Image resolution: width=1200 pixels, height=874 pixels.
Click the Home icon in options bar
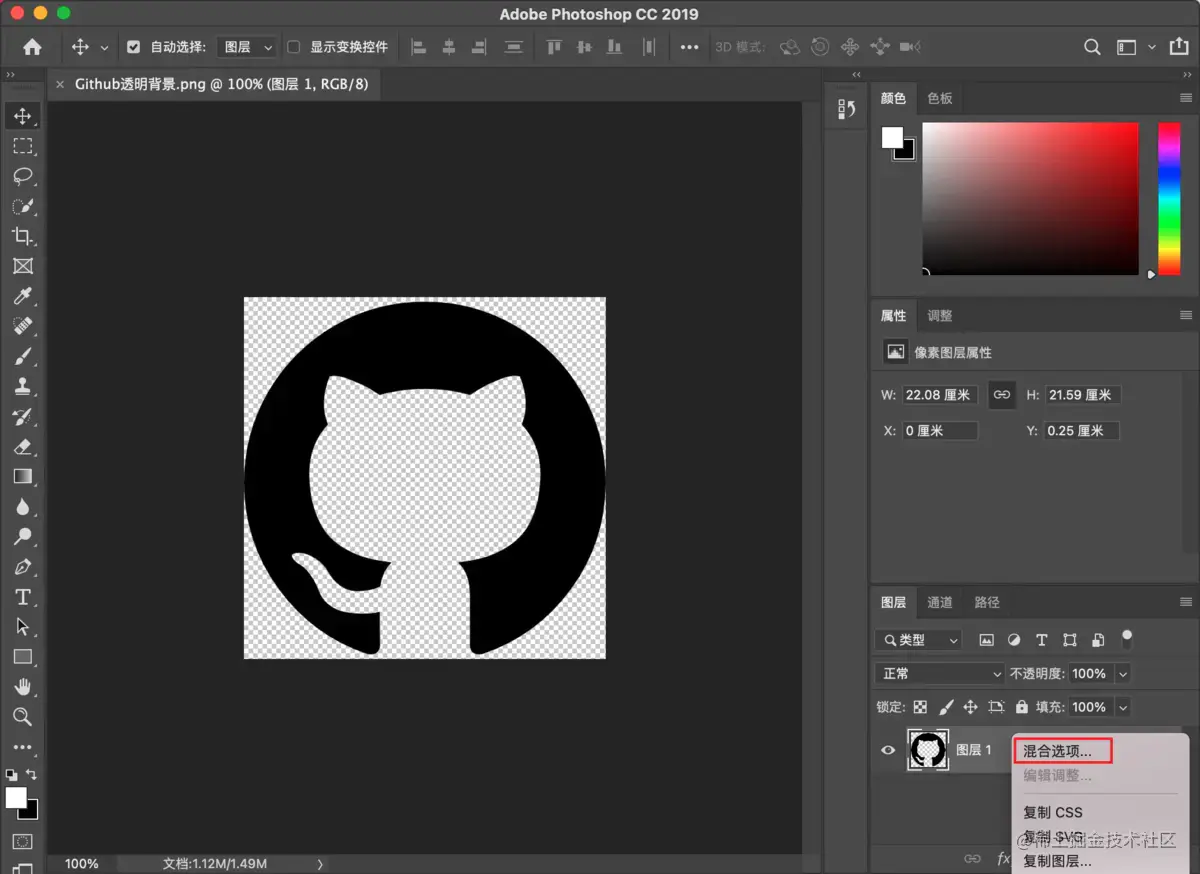(x=32, y=47)
